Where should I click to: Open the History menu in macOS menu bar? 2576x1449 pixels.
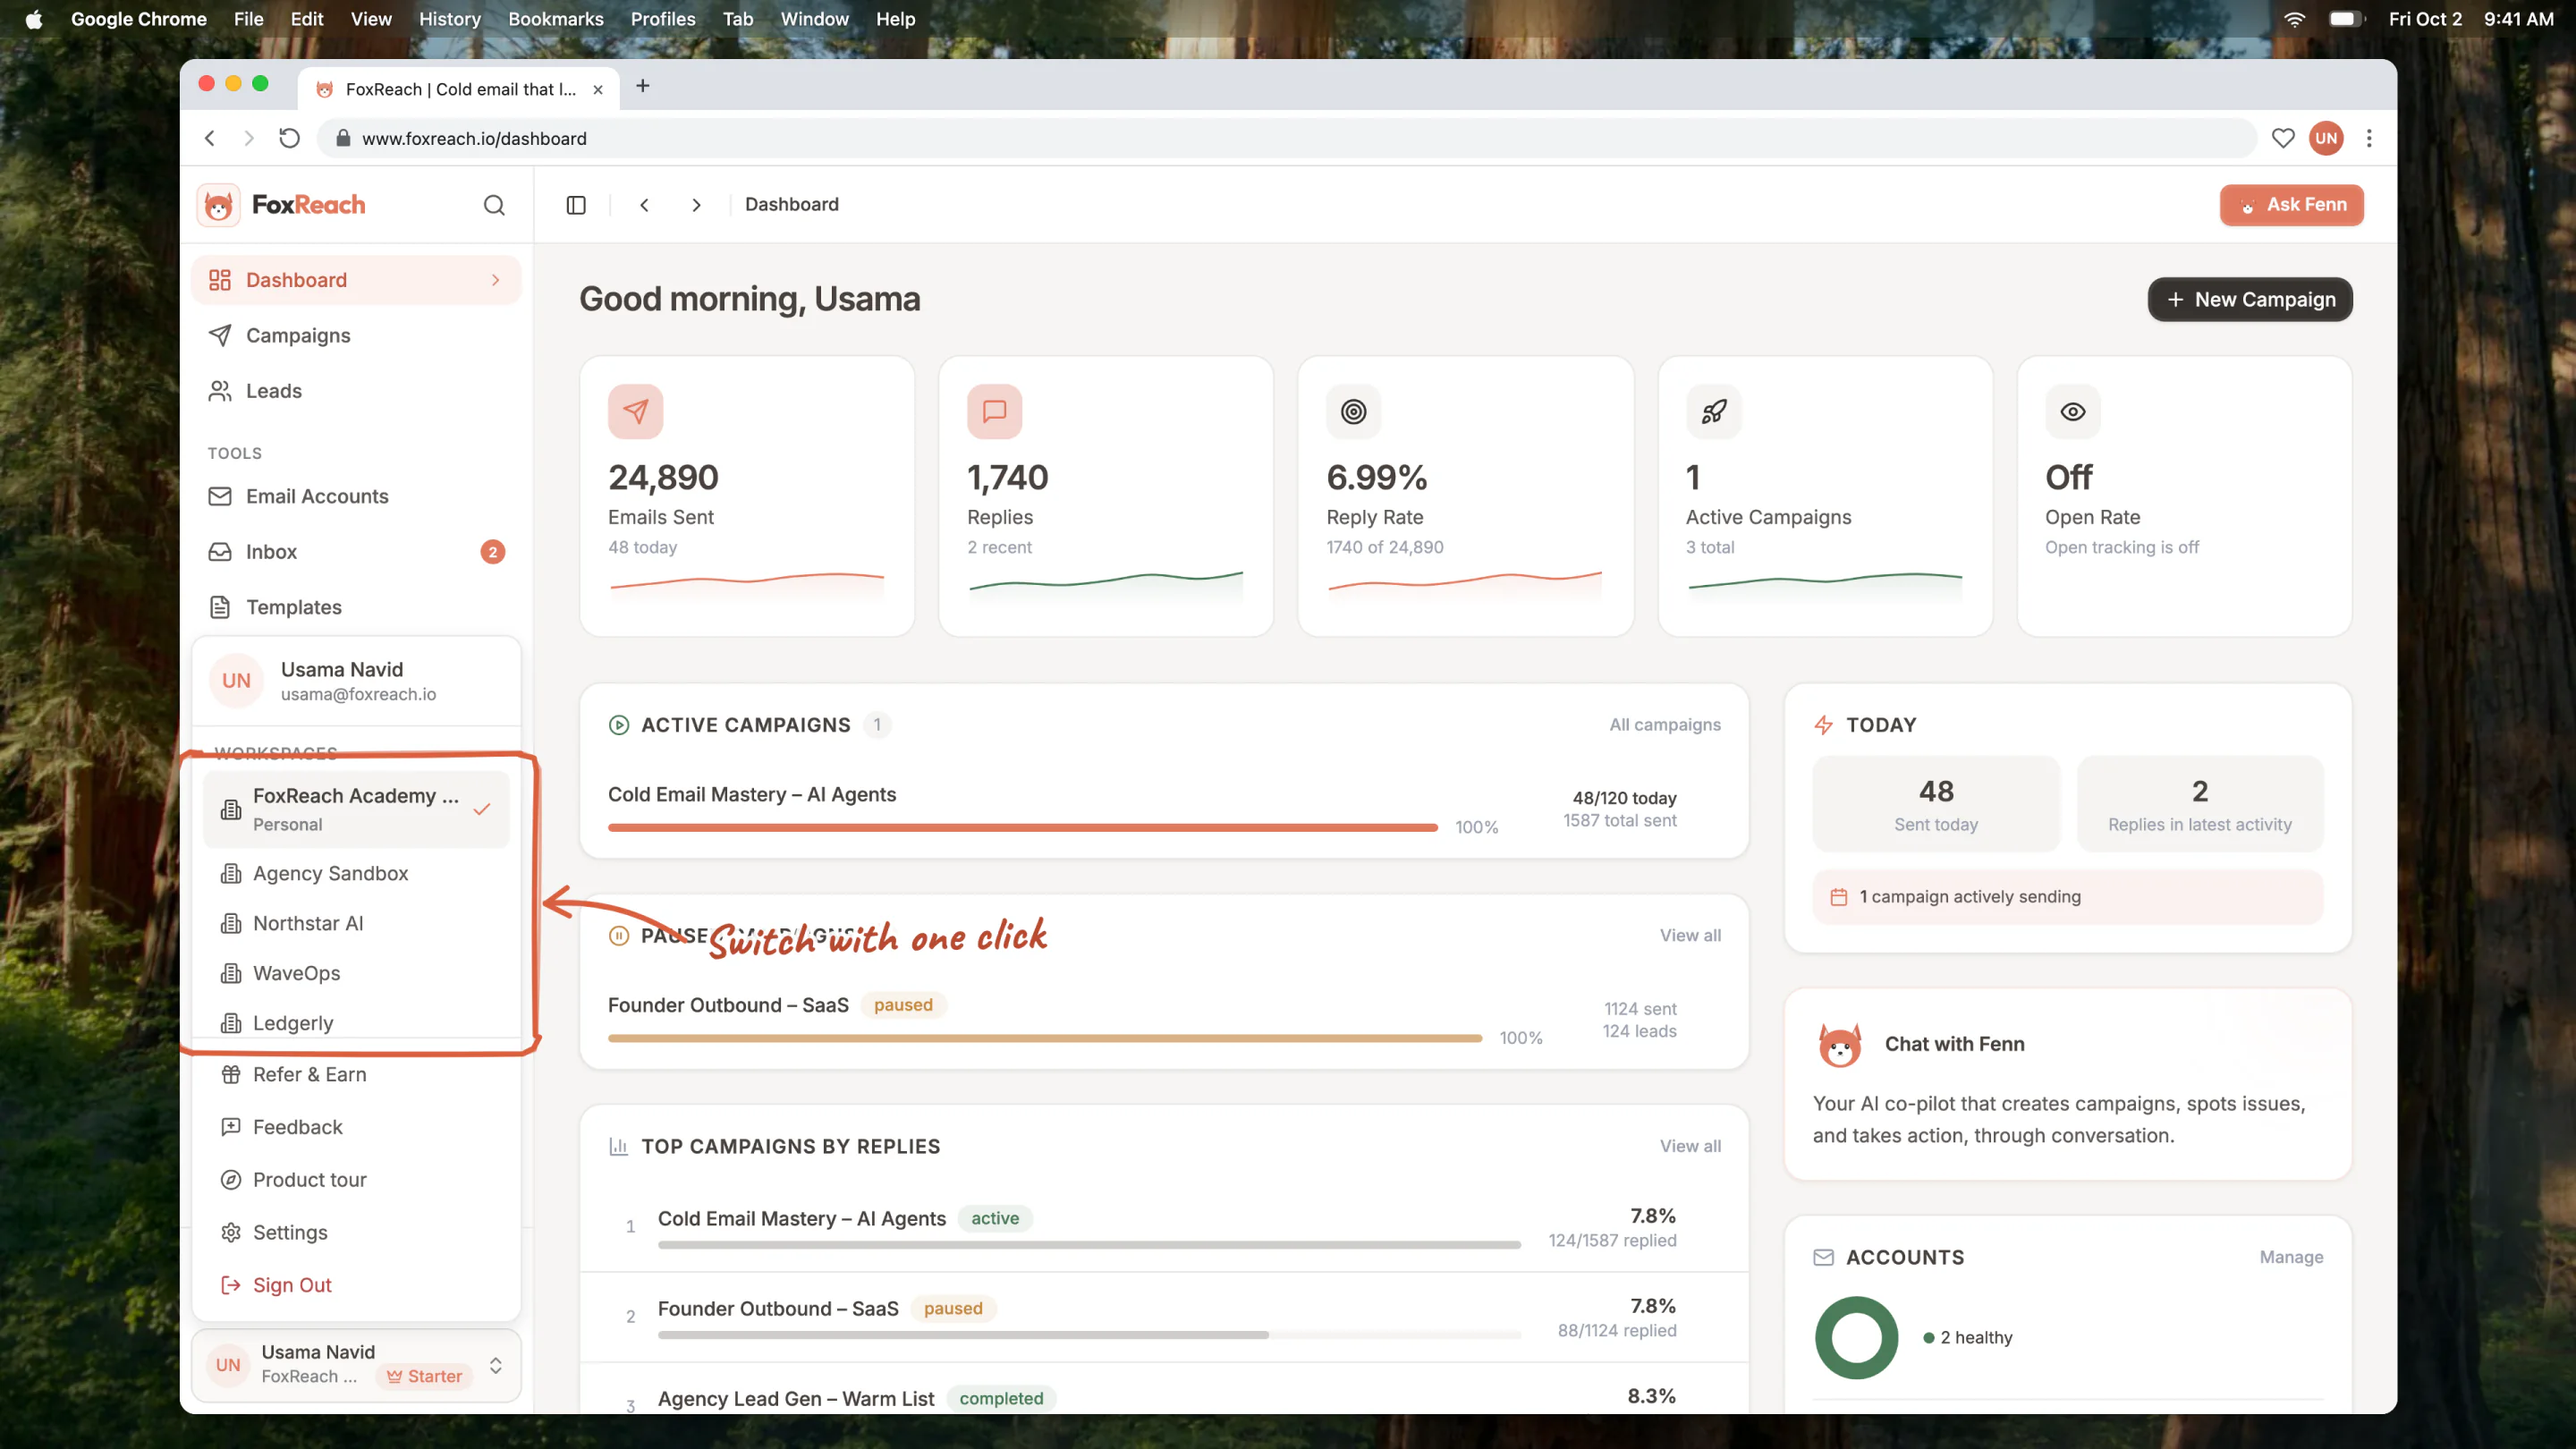pos(449,19)
